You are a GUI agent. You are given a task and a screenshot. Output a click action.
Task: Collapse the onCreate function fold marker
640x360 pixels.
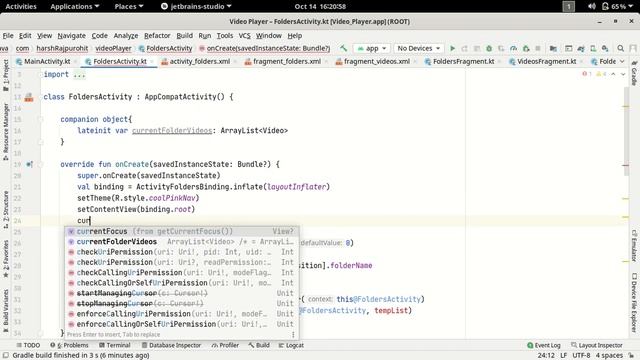[x=40, y=164]
